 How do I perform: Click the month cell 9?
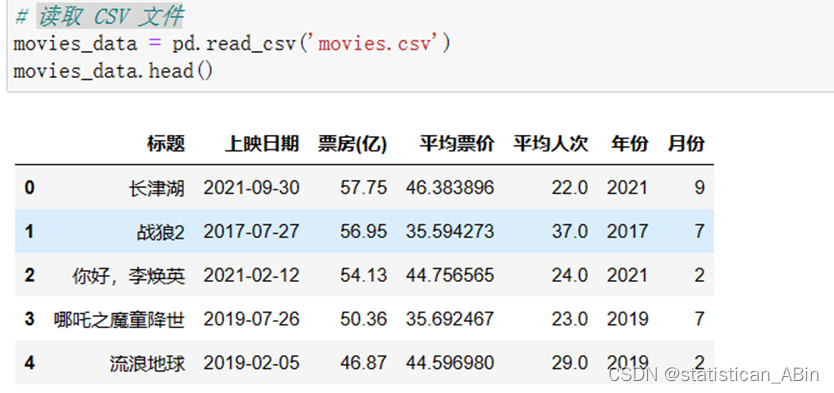699,188
